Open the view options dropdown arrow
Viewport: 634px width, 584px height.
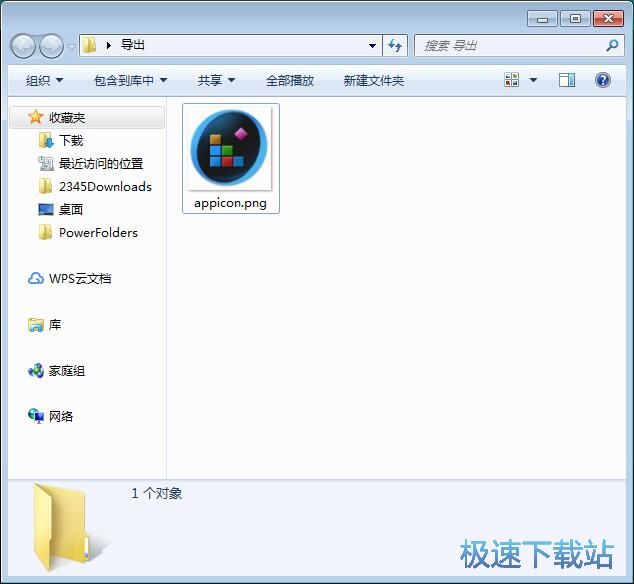(533, 80)
